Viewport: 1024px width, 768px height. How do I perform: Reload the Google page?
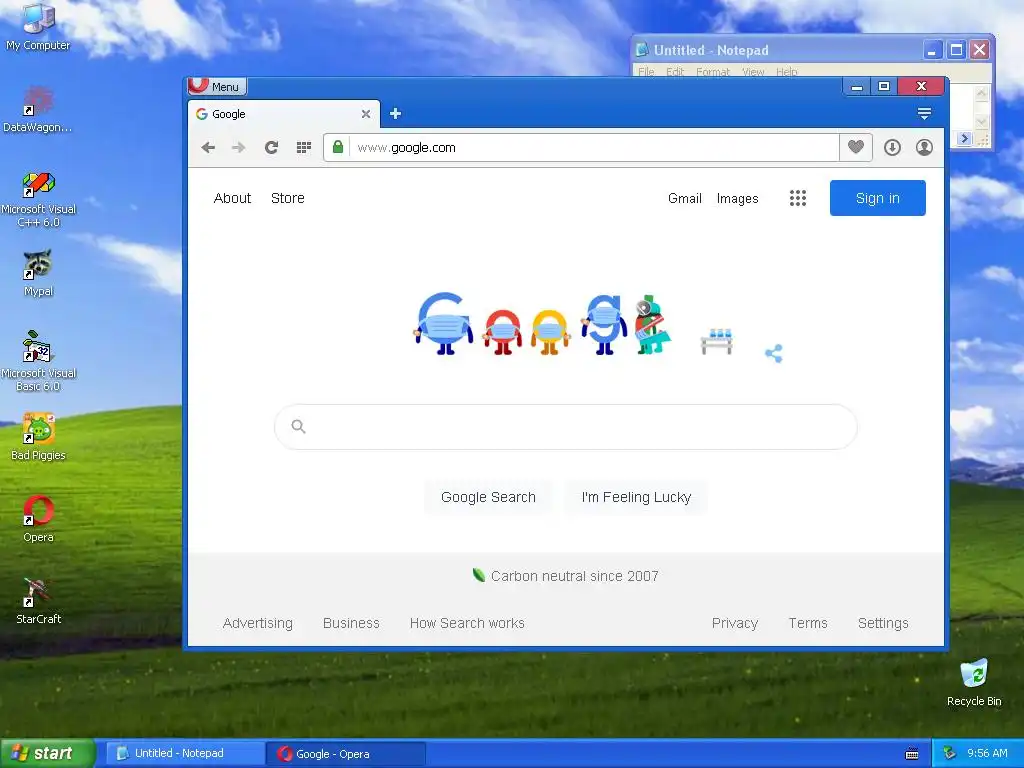(271, 148)
